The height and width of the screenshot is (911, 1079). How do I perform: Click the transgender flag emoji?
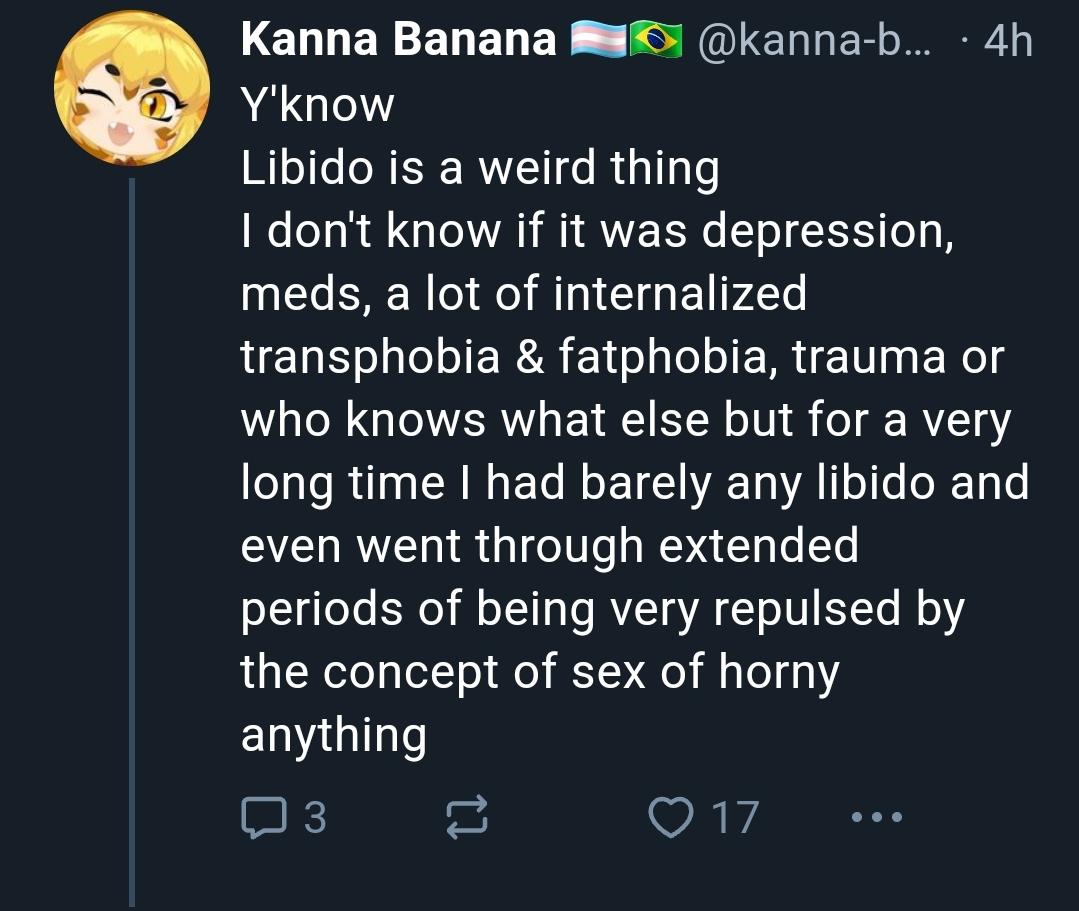click(x=596, y=40)
